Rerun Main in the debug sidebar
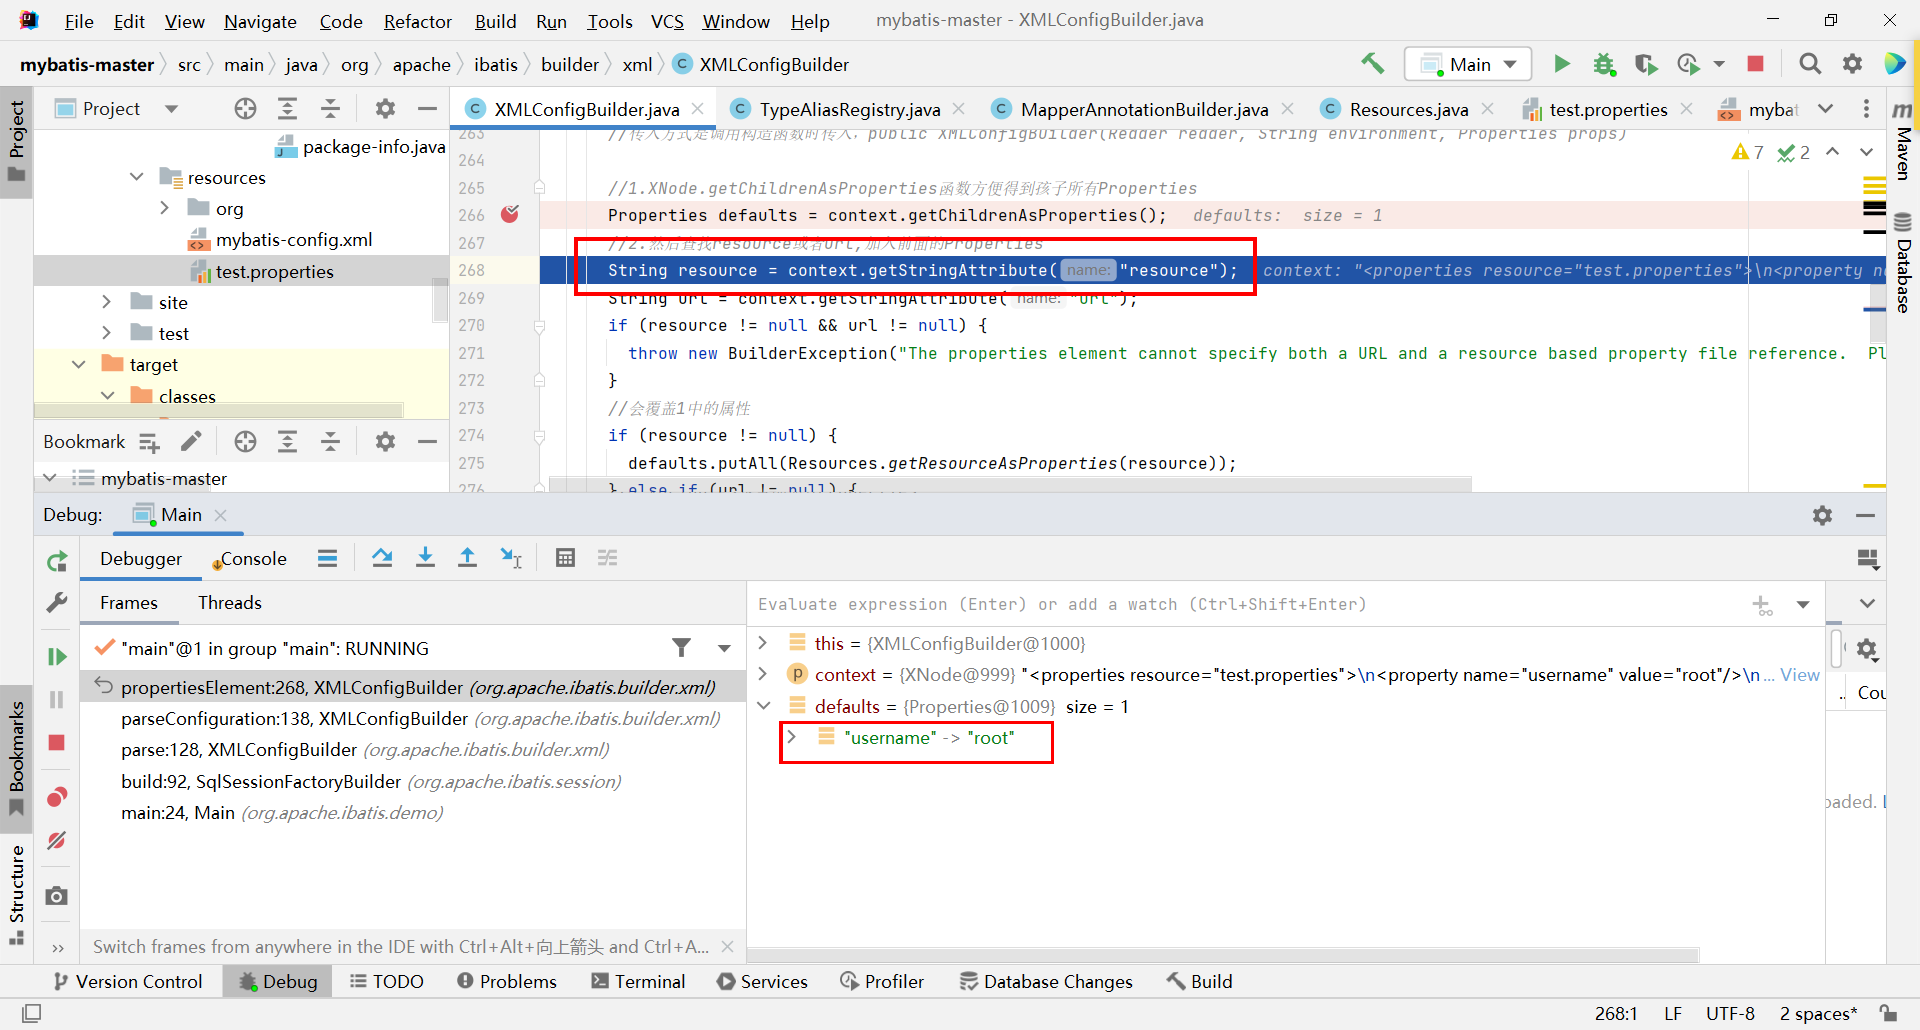The image size is (1920, 1030). pyautogui.click(x=57, y=561)
